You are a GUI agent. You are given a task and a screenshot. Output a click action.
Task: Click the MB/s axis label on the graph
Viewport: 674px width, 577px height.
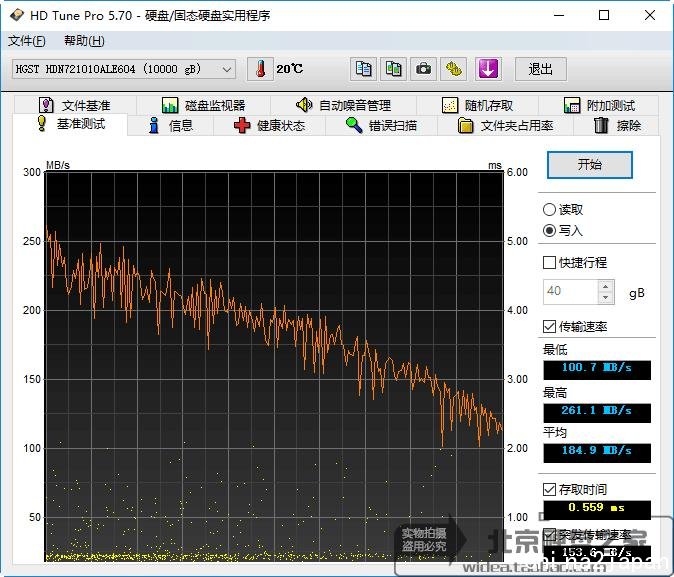tap(58, 165)
